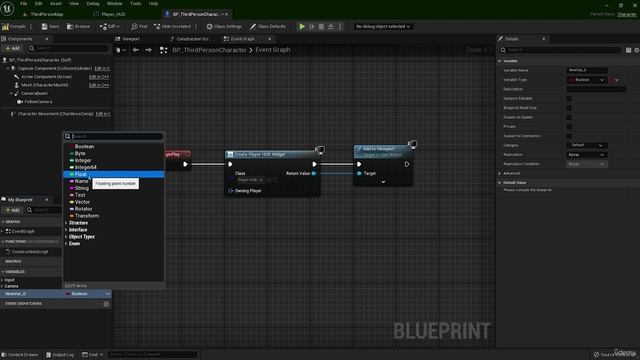This screenshot has width=640, height=360.
Task: Open the Tools menu
Action: click(x=136, y=3)
